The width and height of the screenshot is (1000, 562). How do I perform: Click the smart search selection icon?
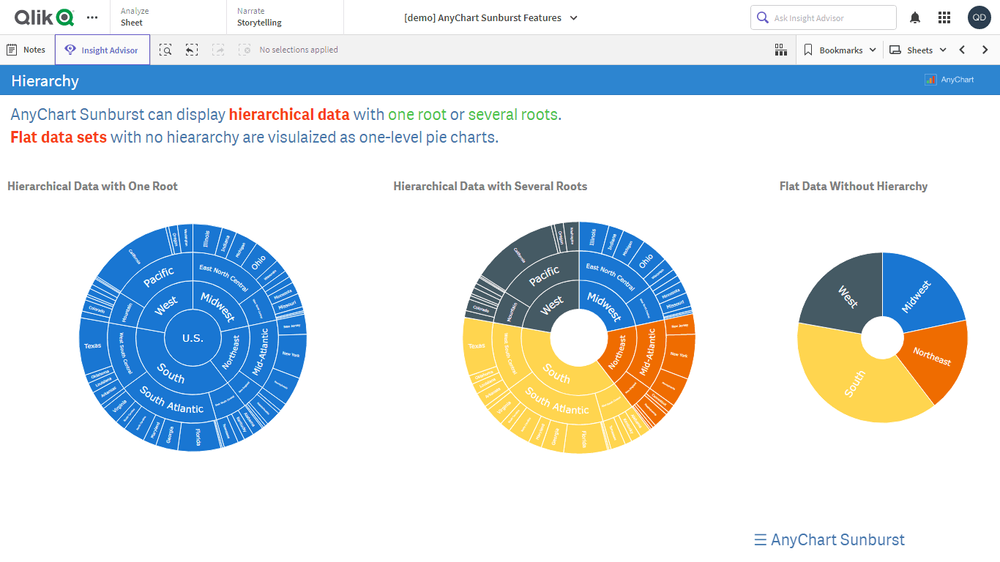coord(166,50)
